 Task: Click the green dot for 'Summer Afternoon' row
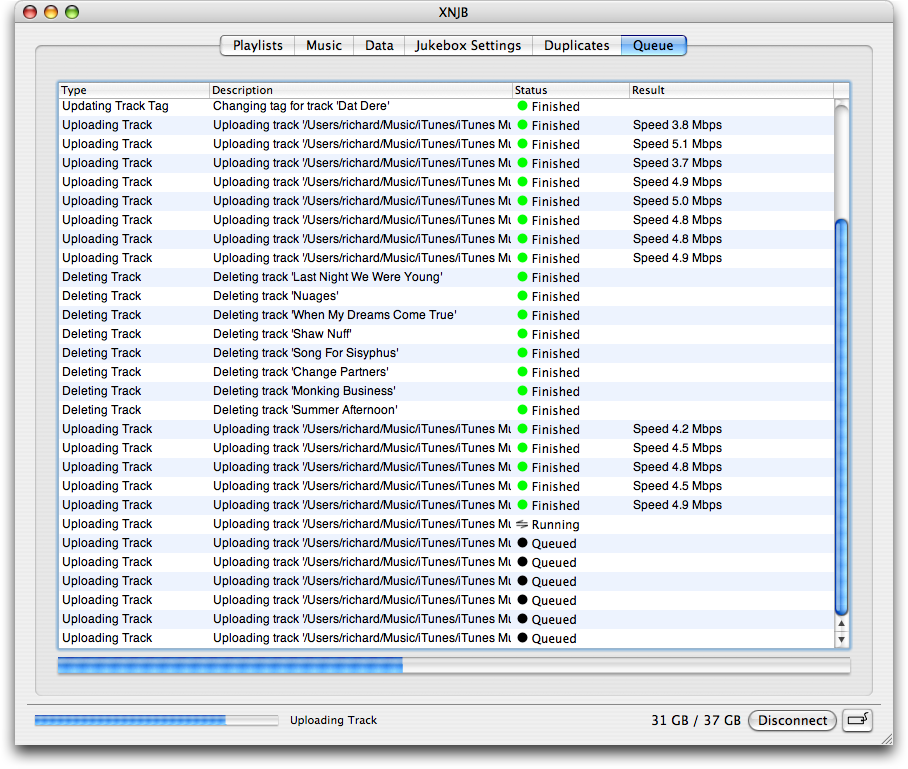(x=522, y=410)
